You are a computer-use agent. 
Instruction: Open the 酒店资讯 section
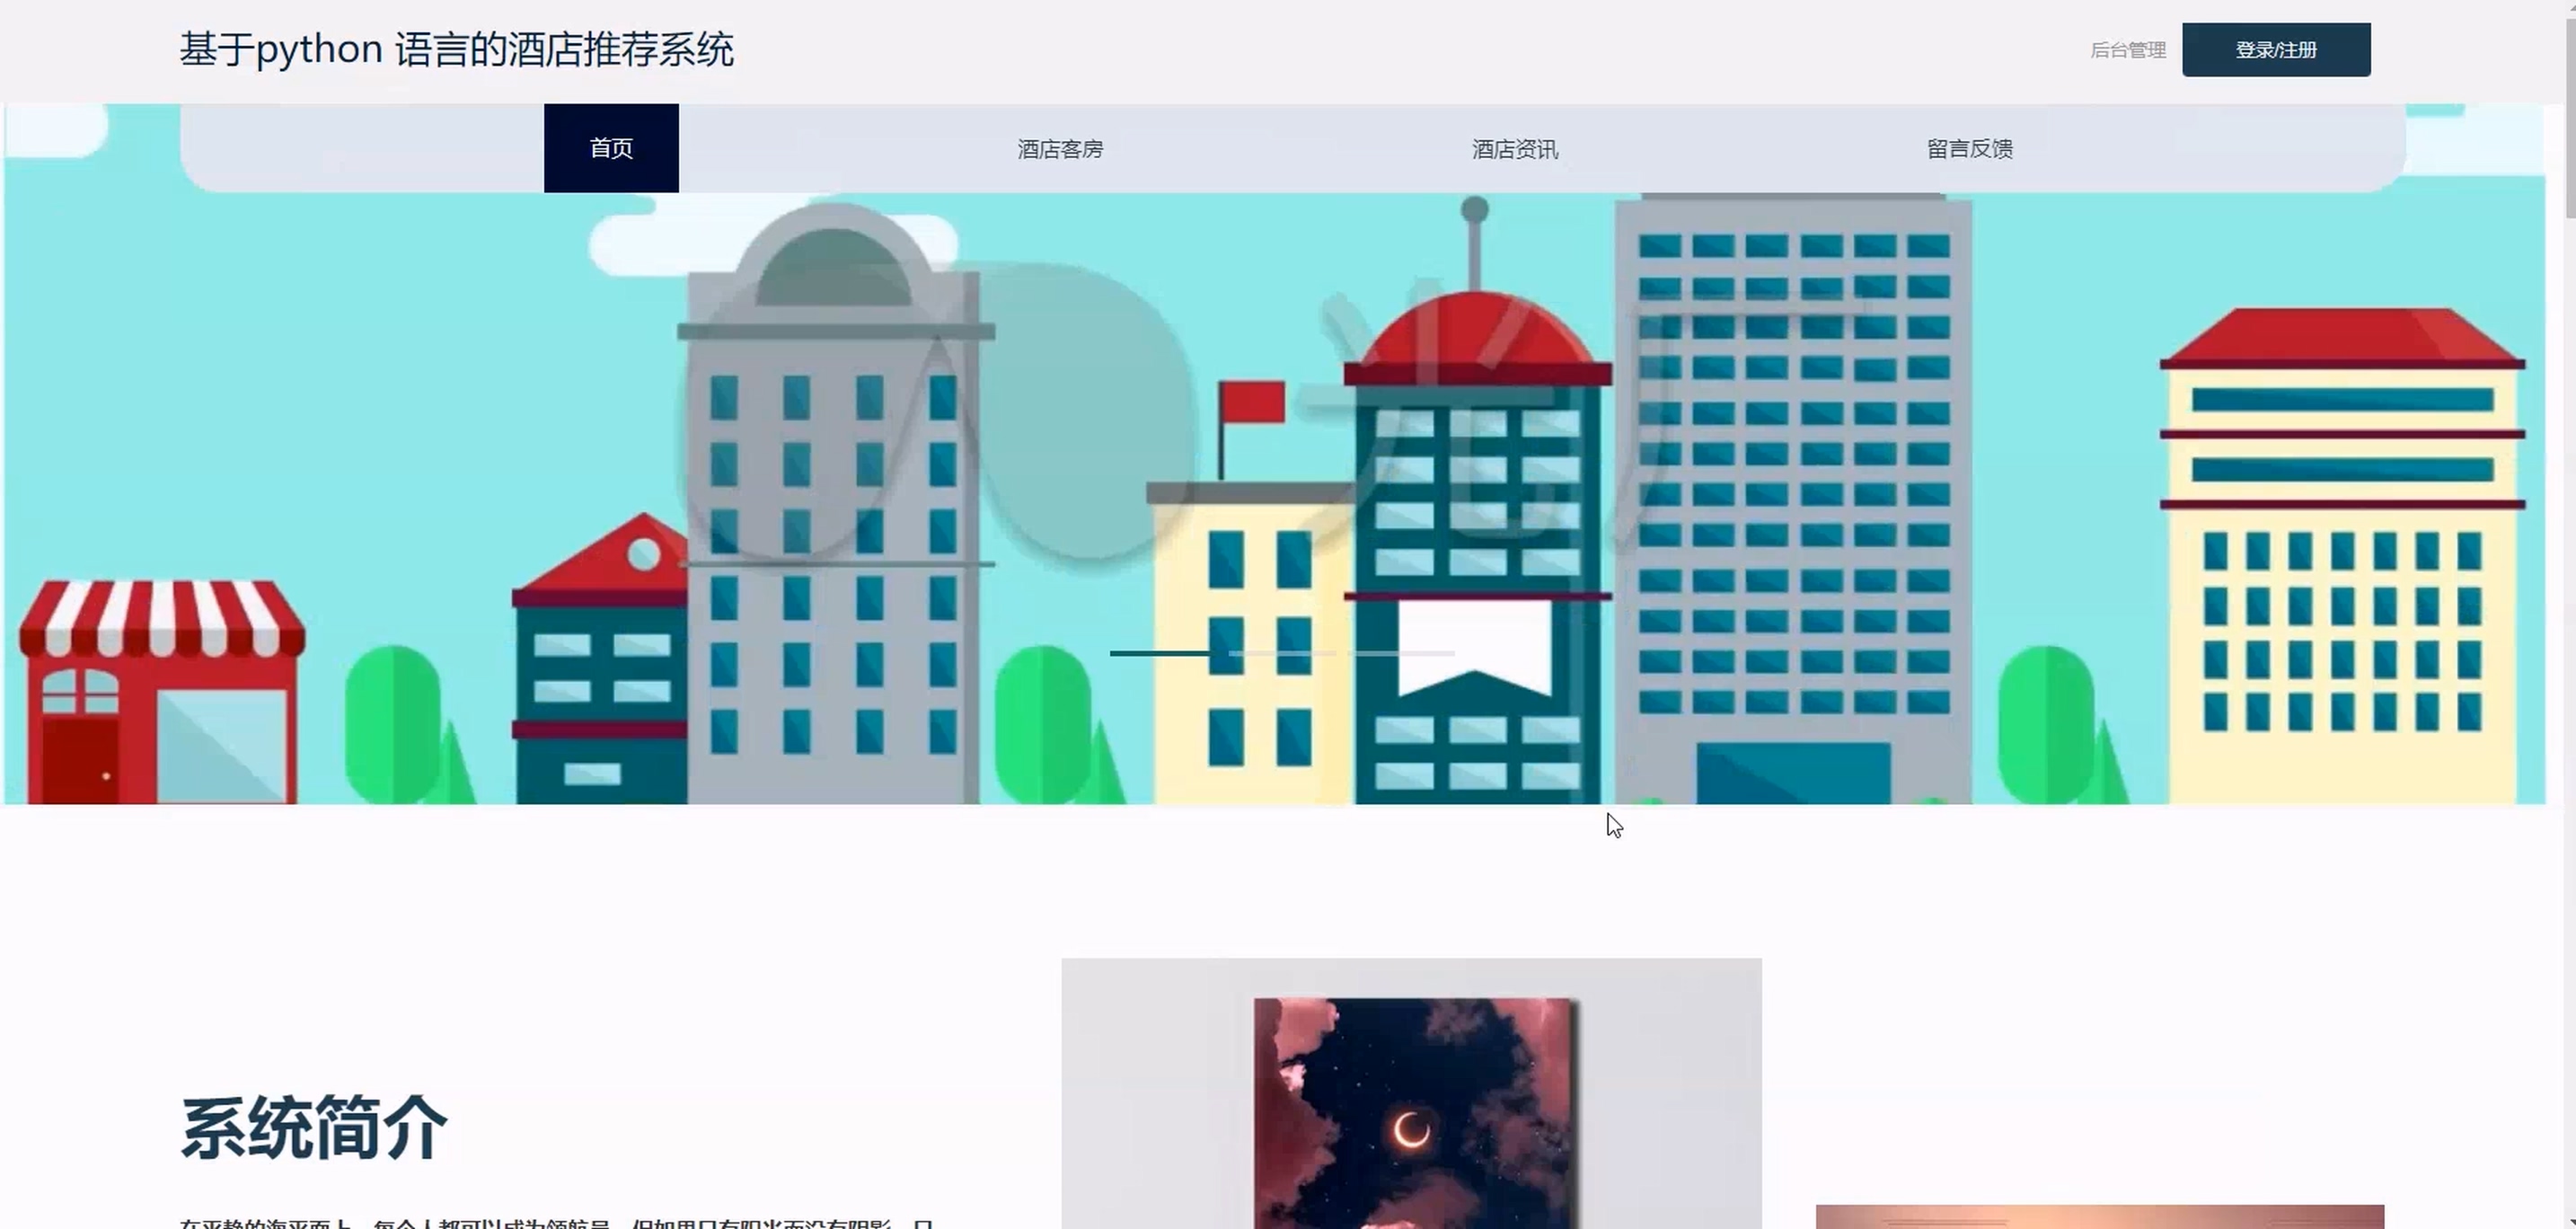coord(1515,149)
